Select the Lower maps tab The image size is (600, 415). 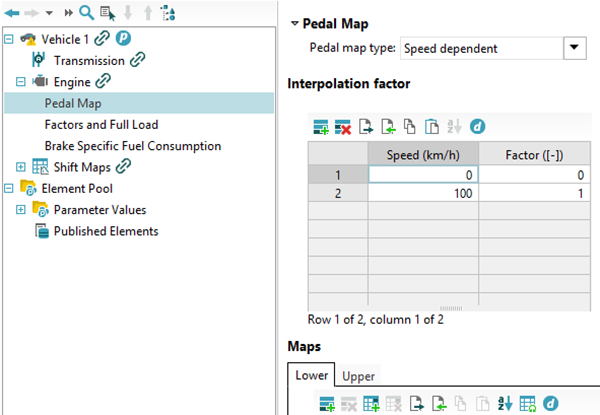coord(311,375)
